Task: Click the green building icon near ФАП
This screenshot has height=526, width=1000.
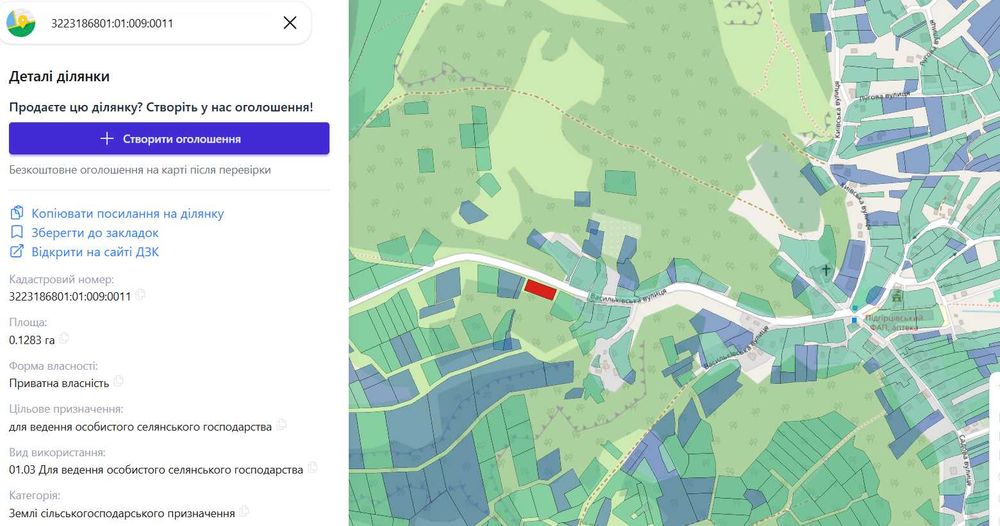Action: coord(897,295)
